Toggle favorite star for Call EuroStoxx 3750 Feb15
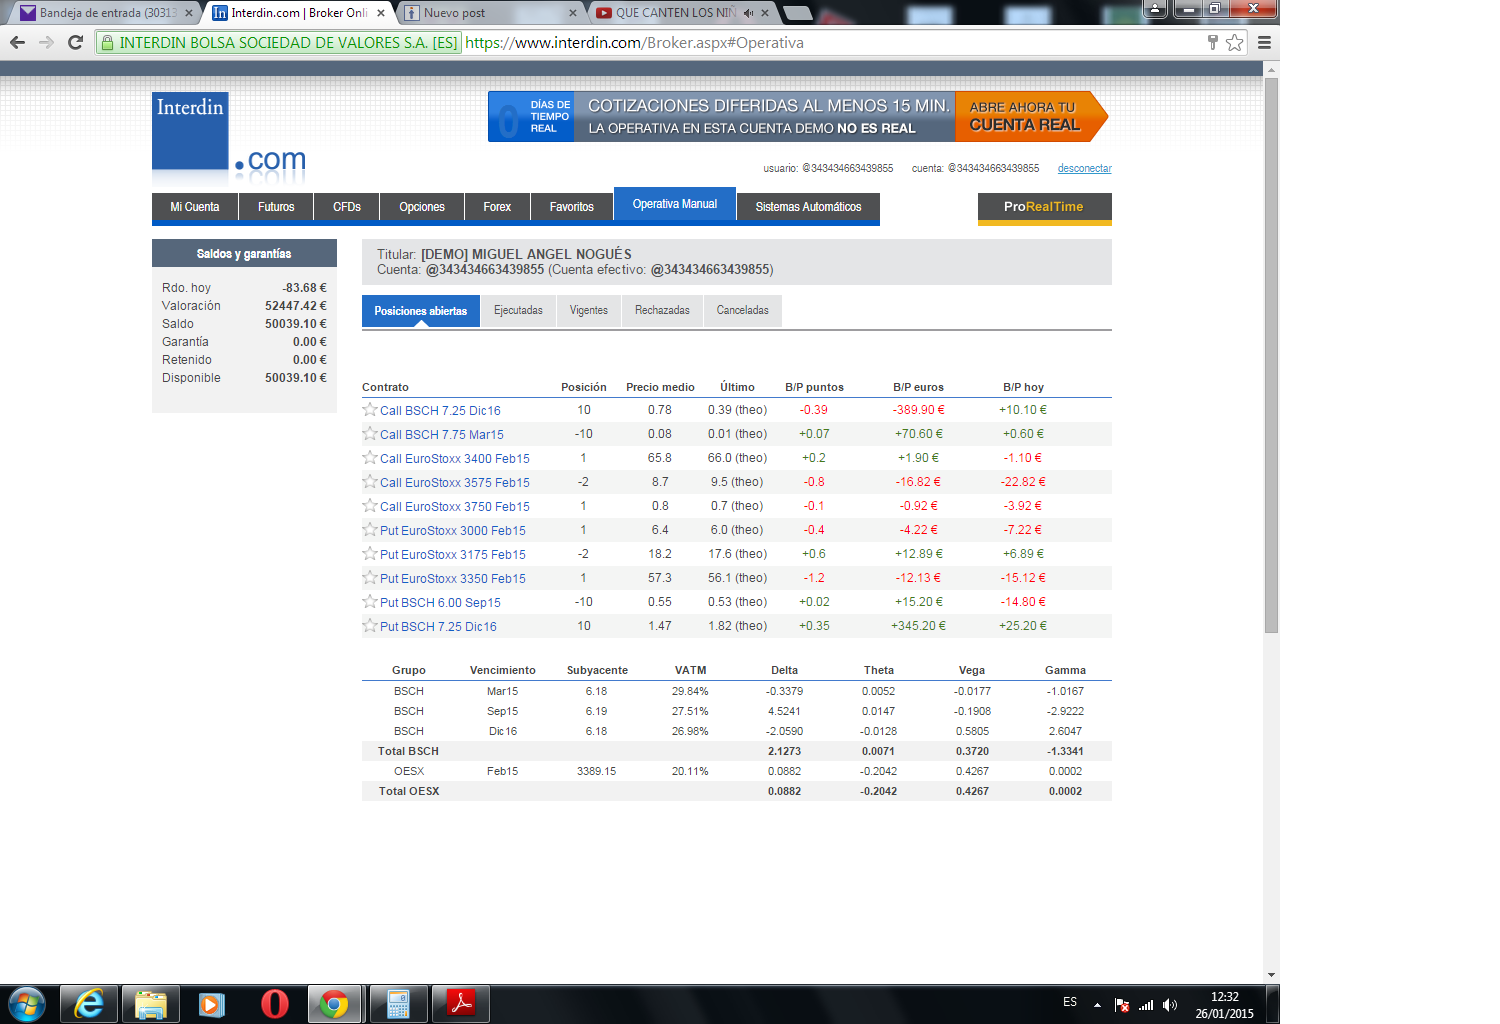Image resolution: width=1500 pixels, height=1024 pixels. tap(370, 506)
